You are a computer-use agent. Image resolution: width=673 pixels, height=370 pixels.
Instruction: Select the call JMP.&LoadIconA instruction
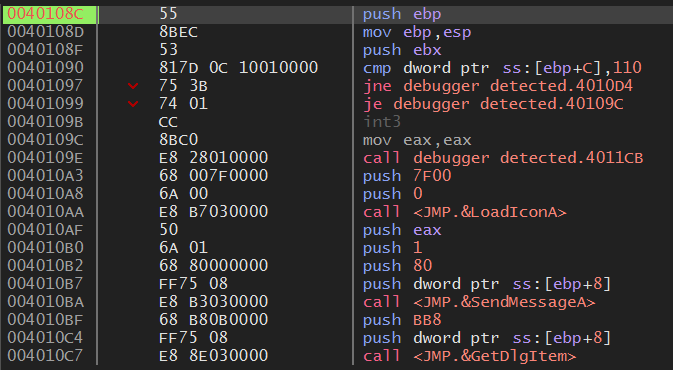464,212
